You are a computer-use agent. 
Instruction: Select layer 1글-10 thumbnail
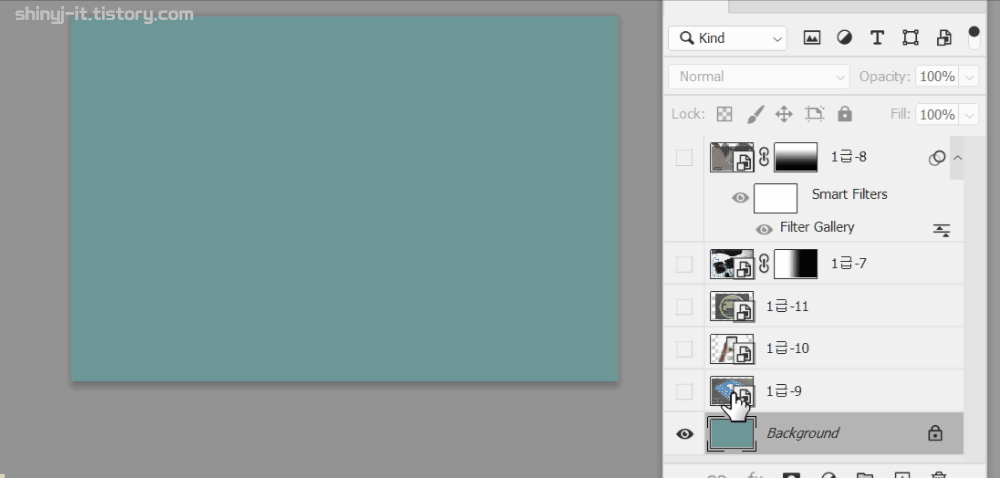[732, 349]
